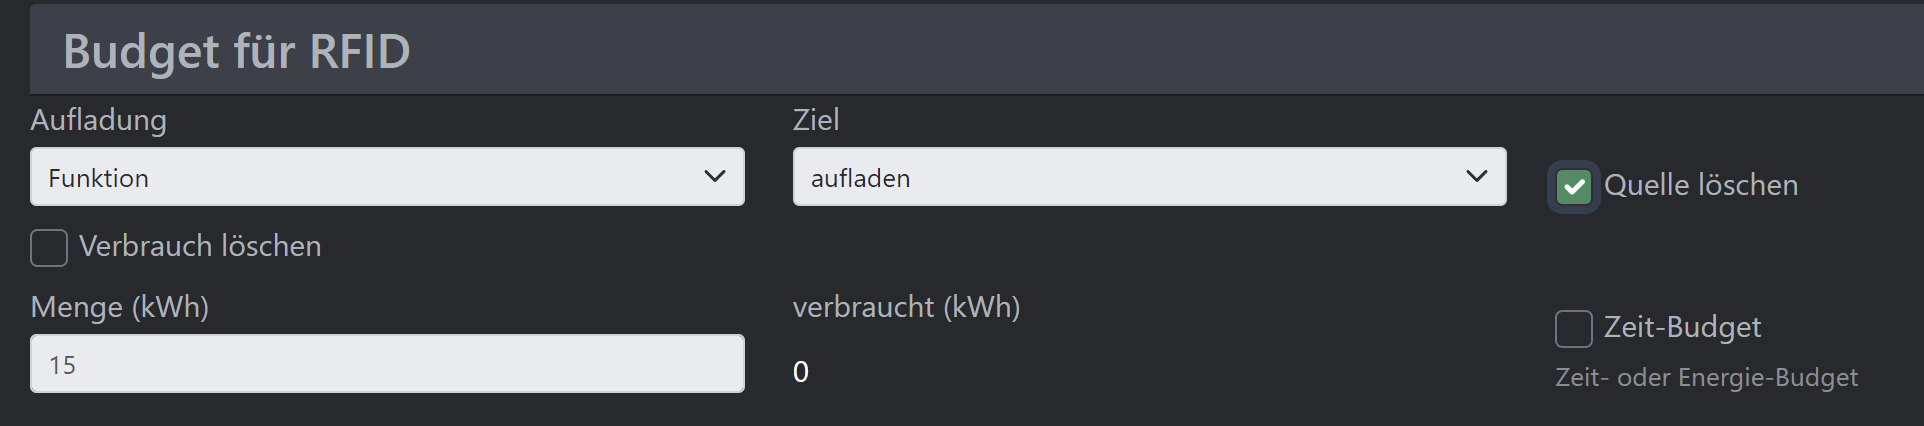Click the Menge (kWh) input field
This screenshot has width=1924, height=426.
(387, 364)
